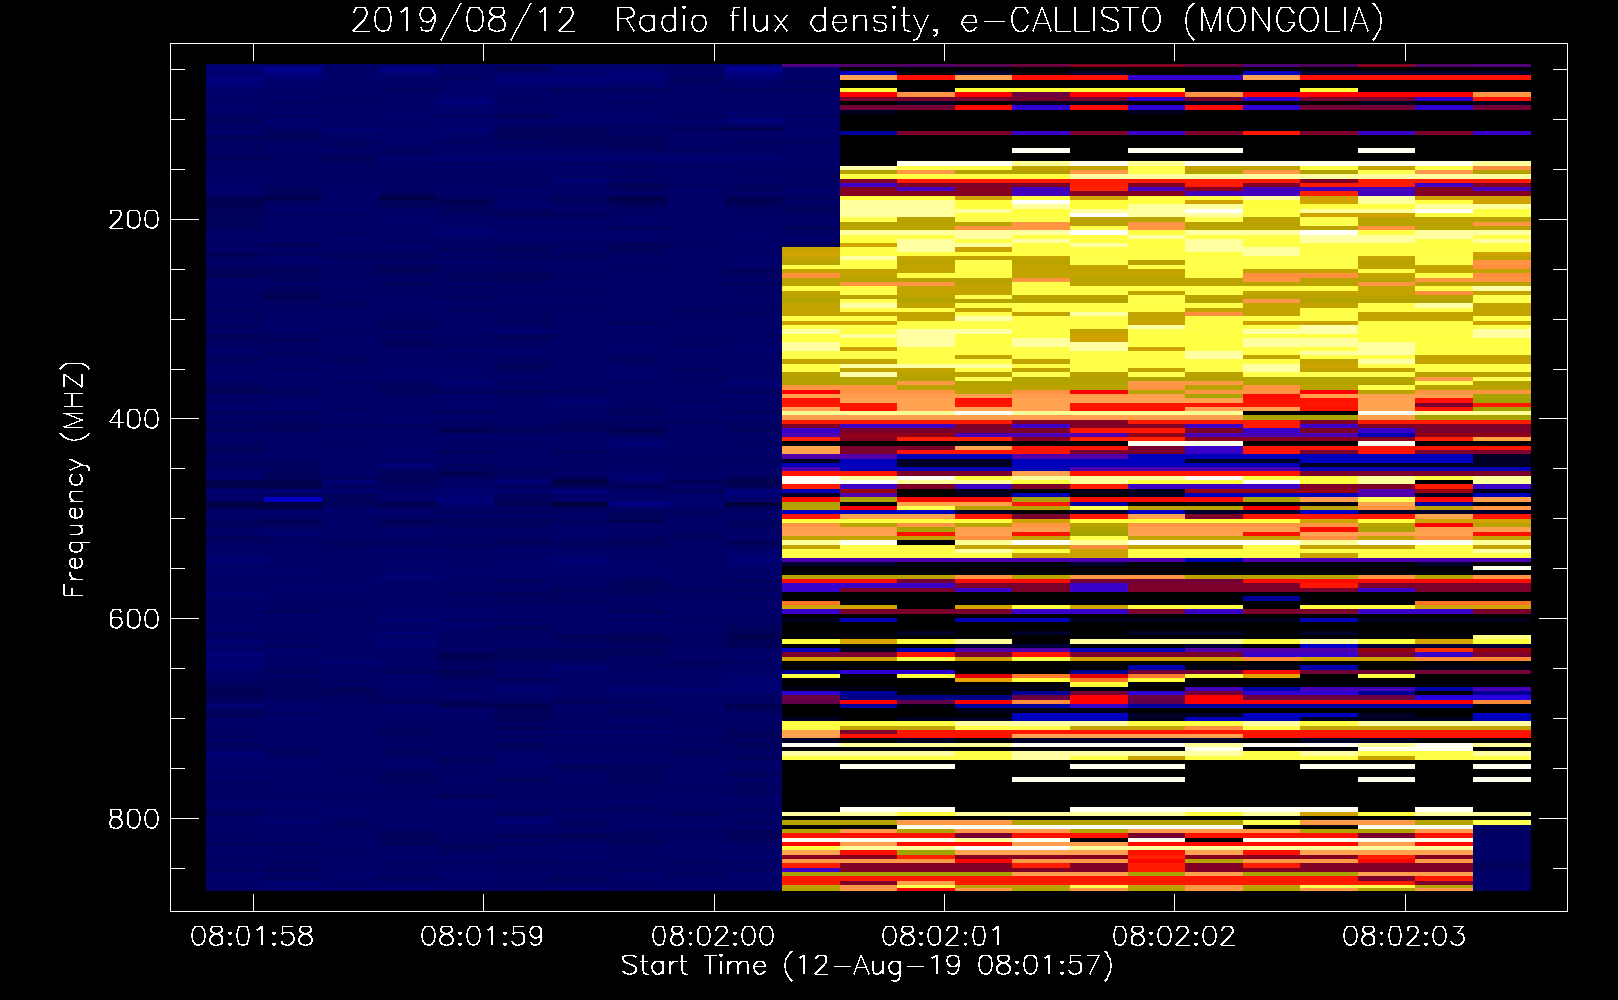Click the 400 frequency tick label
Screen dimensions: 1618x1000
click(134, 419)
